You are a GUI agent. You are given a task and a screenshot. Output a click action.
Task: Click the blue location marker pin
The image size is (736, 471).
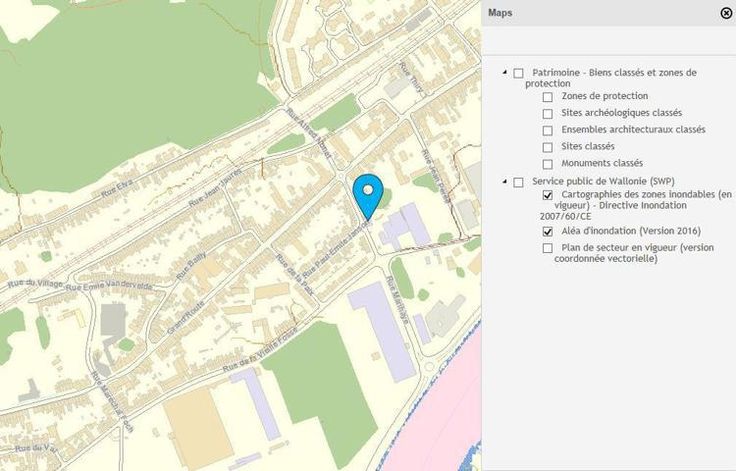tap(369, 193)
